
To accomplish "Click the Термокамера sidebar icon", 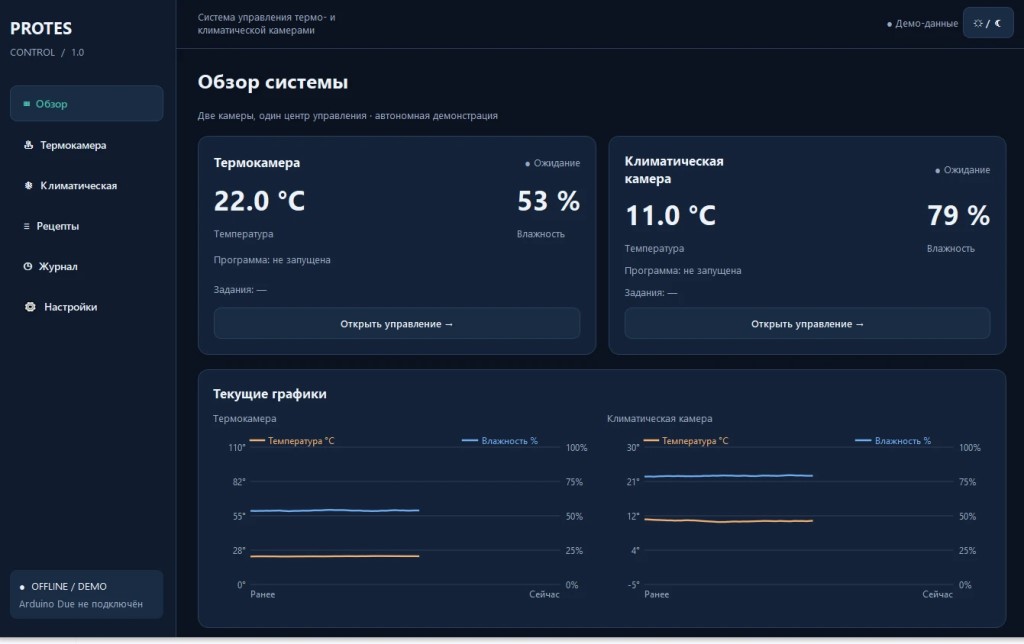I will tap(29, 145).
